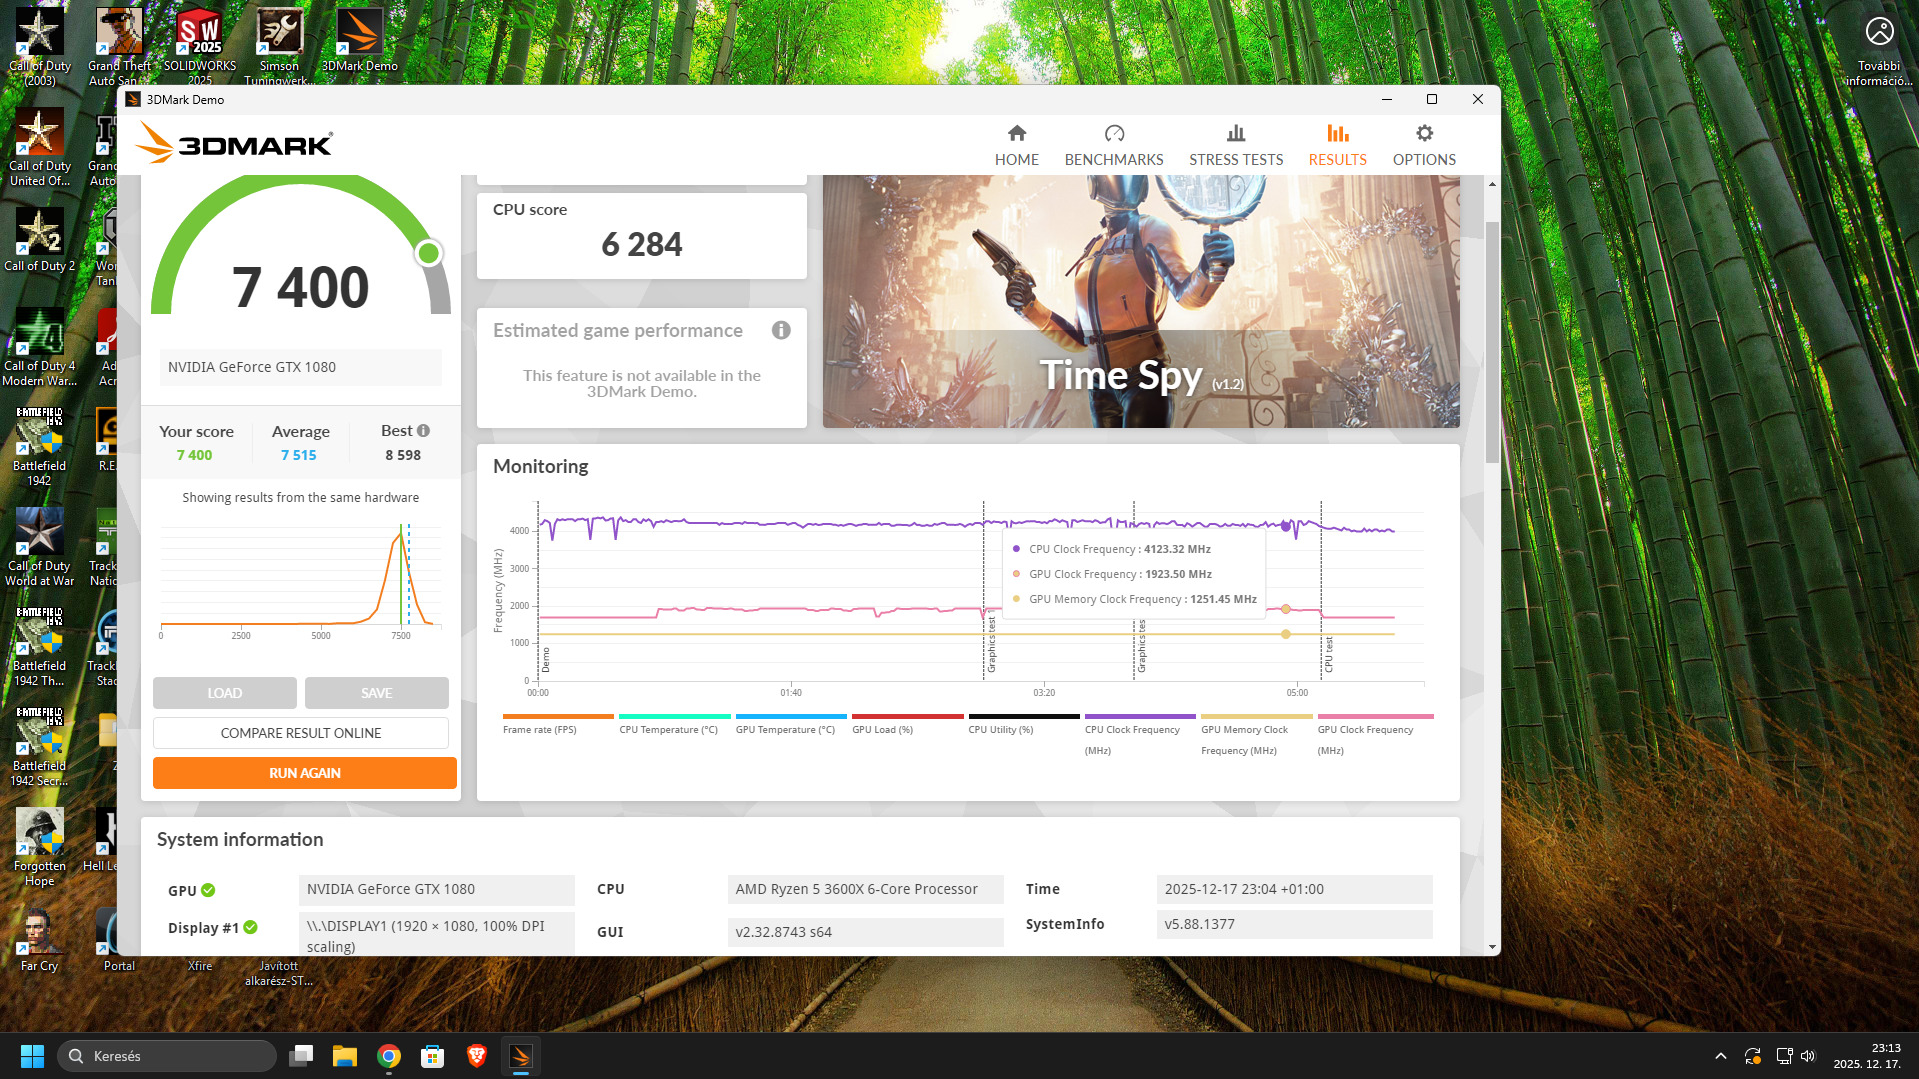Open the Simson Tuningwerk desktop icon
Screen dimensions: 1919x1079
(x=280, y=46)
